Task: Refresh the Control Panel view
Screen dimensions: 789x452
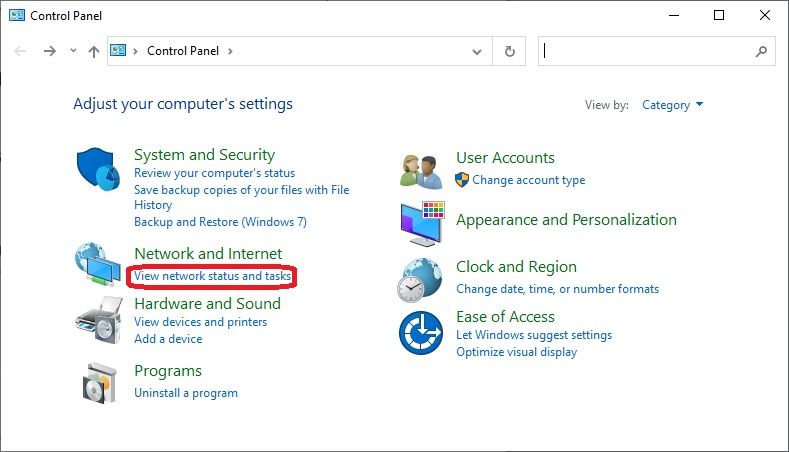Action: click(509, 51)
